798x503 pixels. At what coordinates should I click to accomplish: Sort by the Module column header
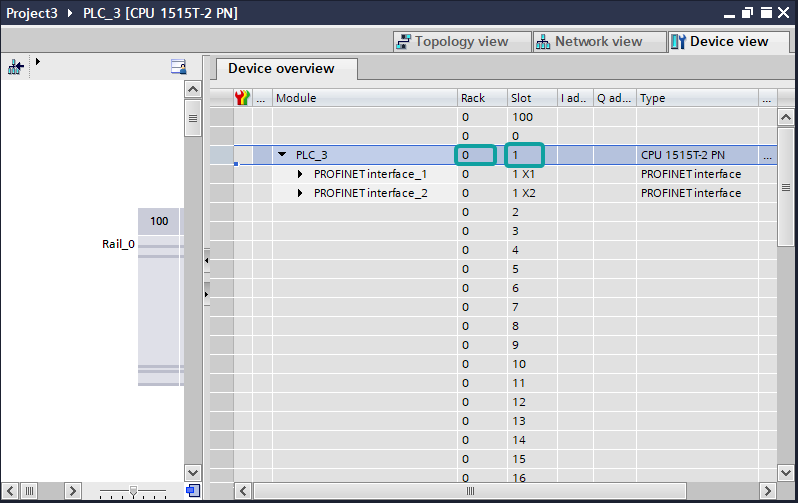[x=364, y=98]
